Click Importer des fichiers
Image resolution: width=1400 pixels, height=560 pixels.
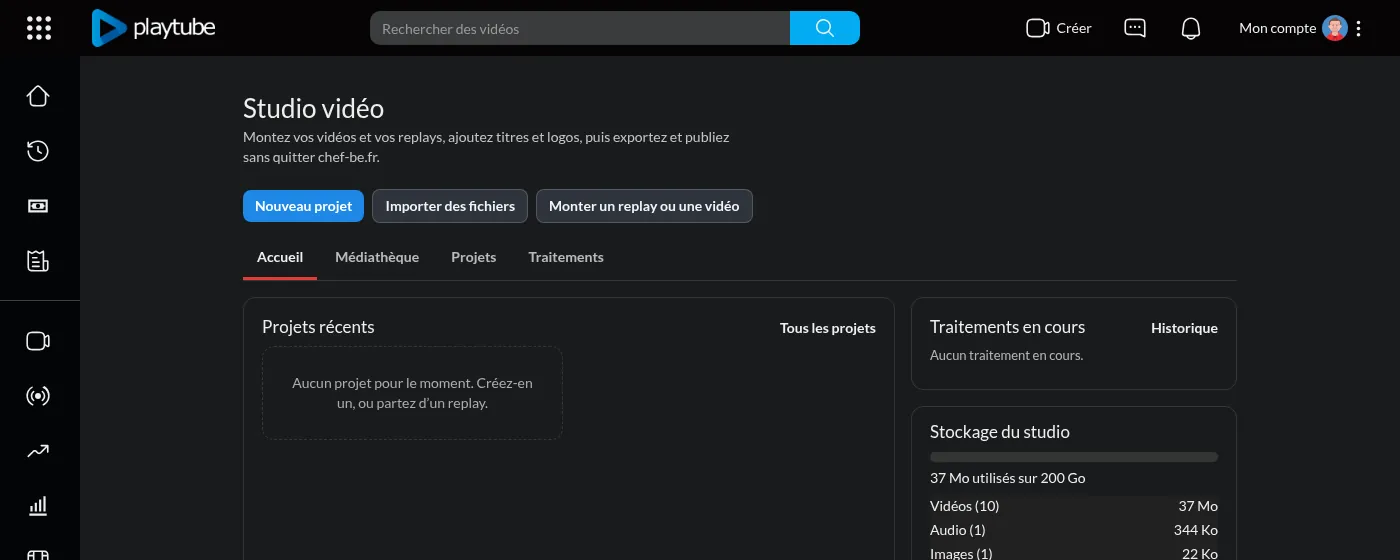450,206
